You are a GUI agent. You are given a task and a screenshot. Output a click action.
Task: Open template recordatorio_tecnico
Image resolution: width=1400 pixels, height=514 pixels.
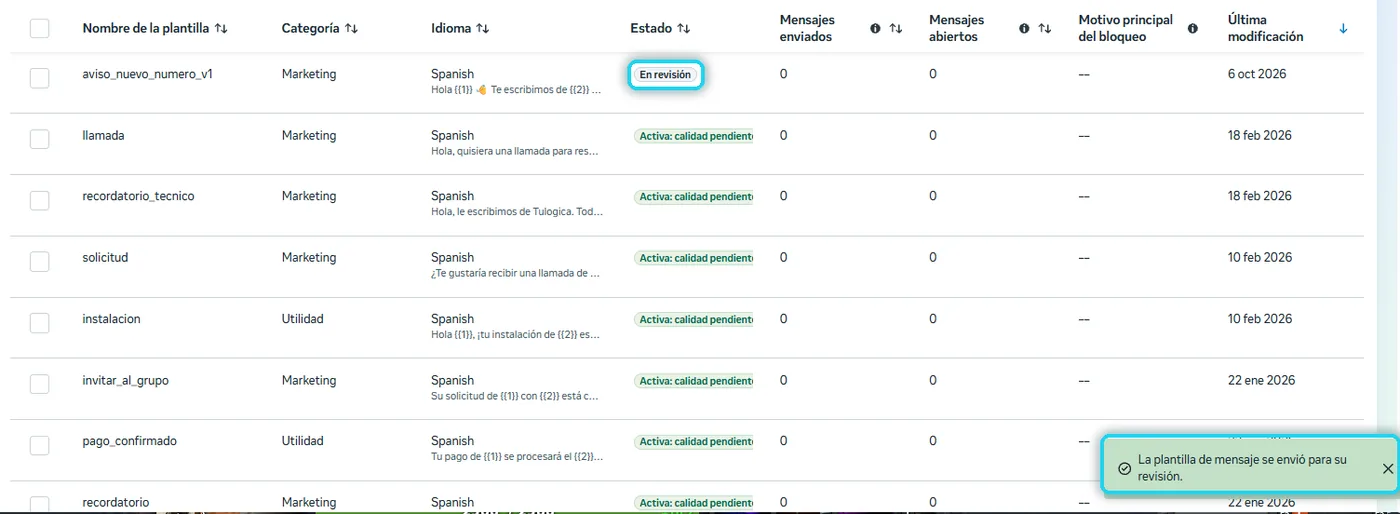coord(138,196)
